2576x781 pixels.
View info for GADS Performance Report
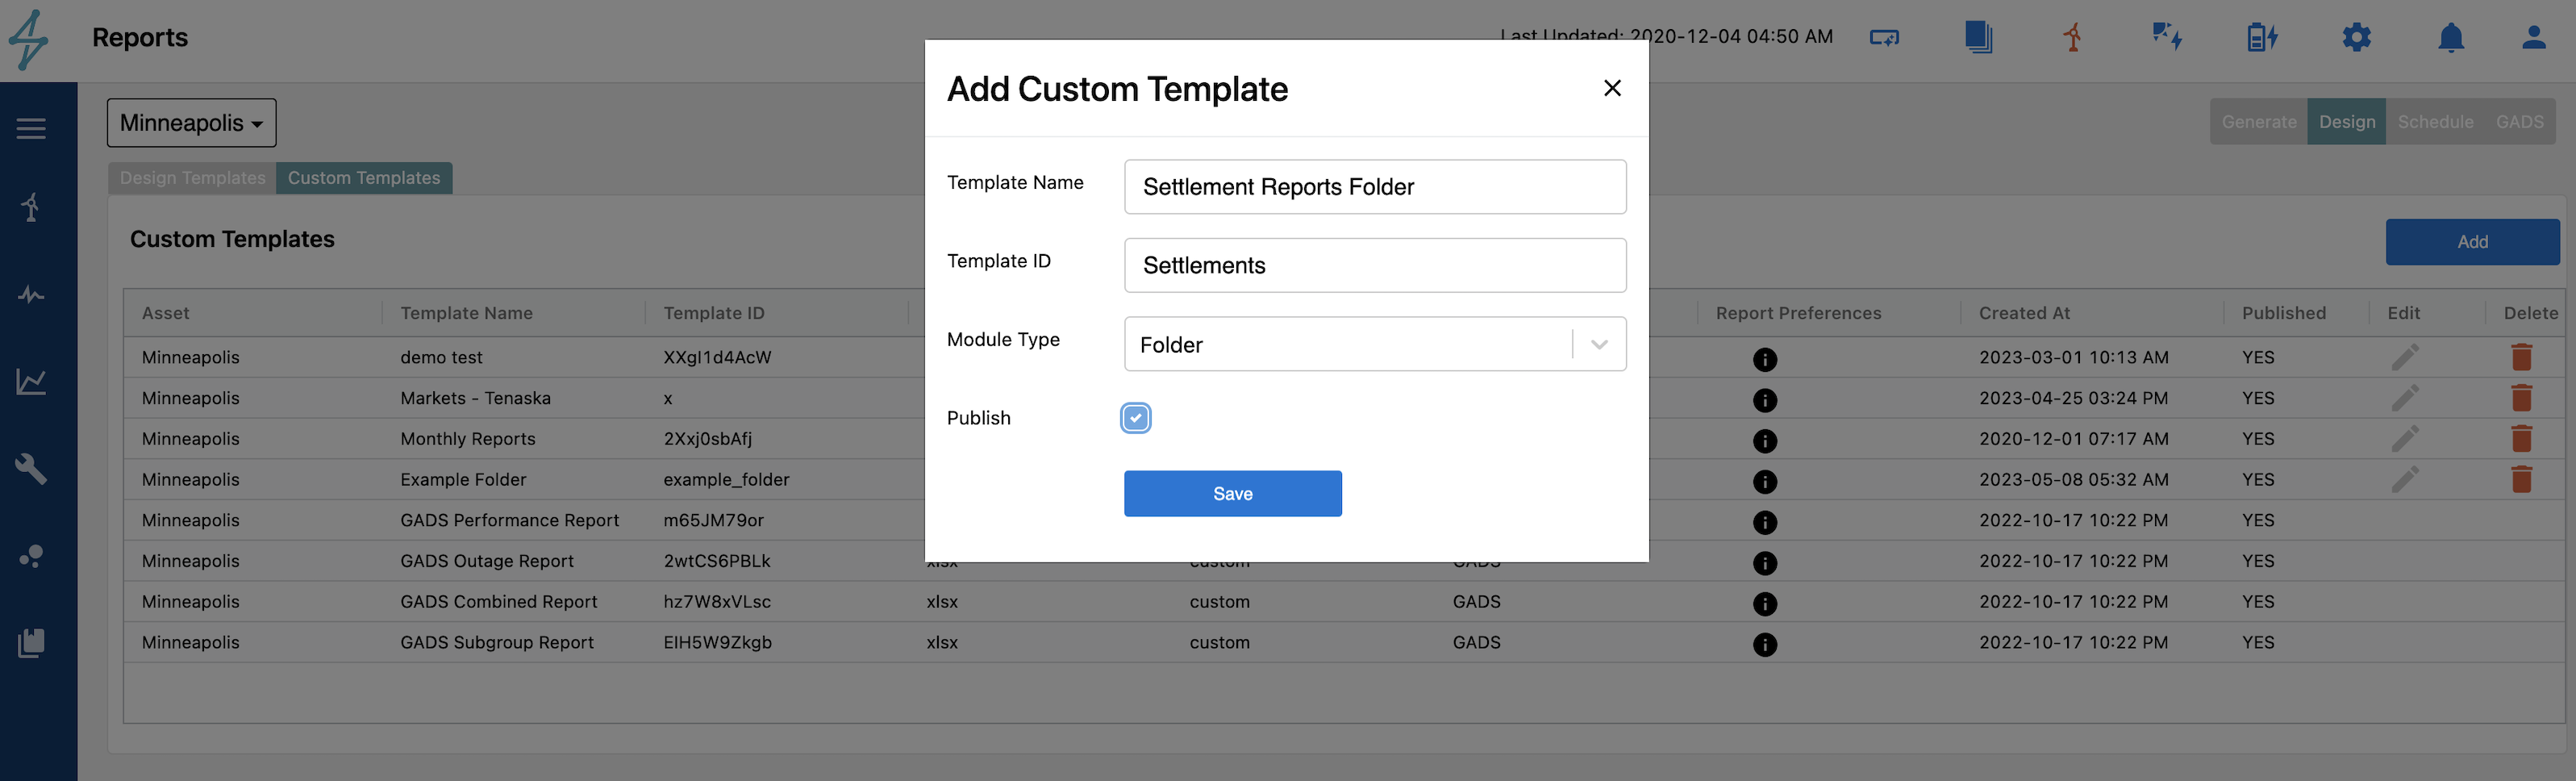(x=1765, y=523)
